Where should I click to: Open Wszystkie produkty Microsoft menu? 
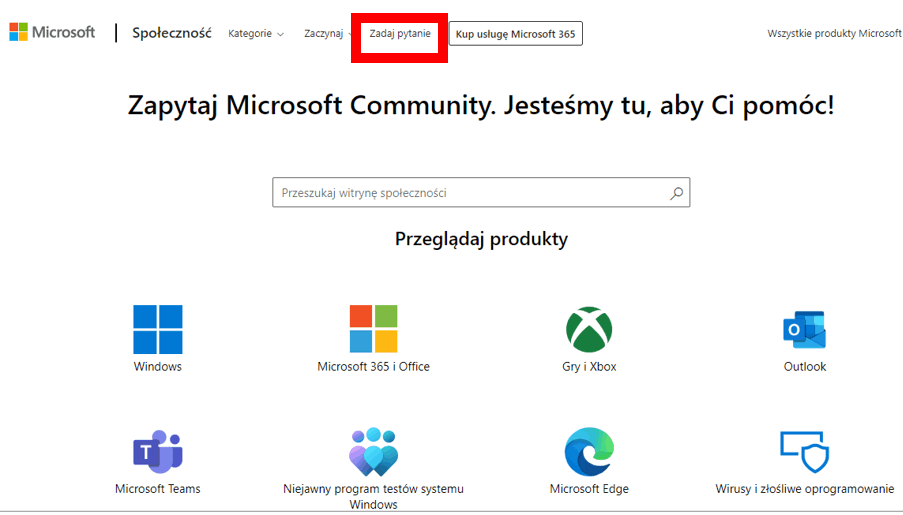[834, 33]
